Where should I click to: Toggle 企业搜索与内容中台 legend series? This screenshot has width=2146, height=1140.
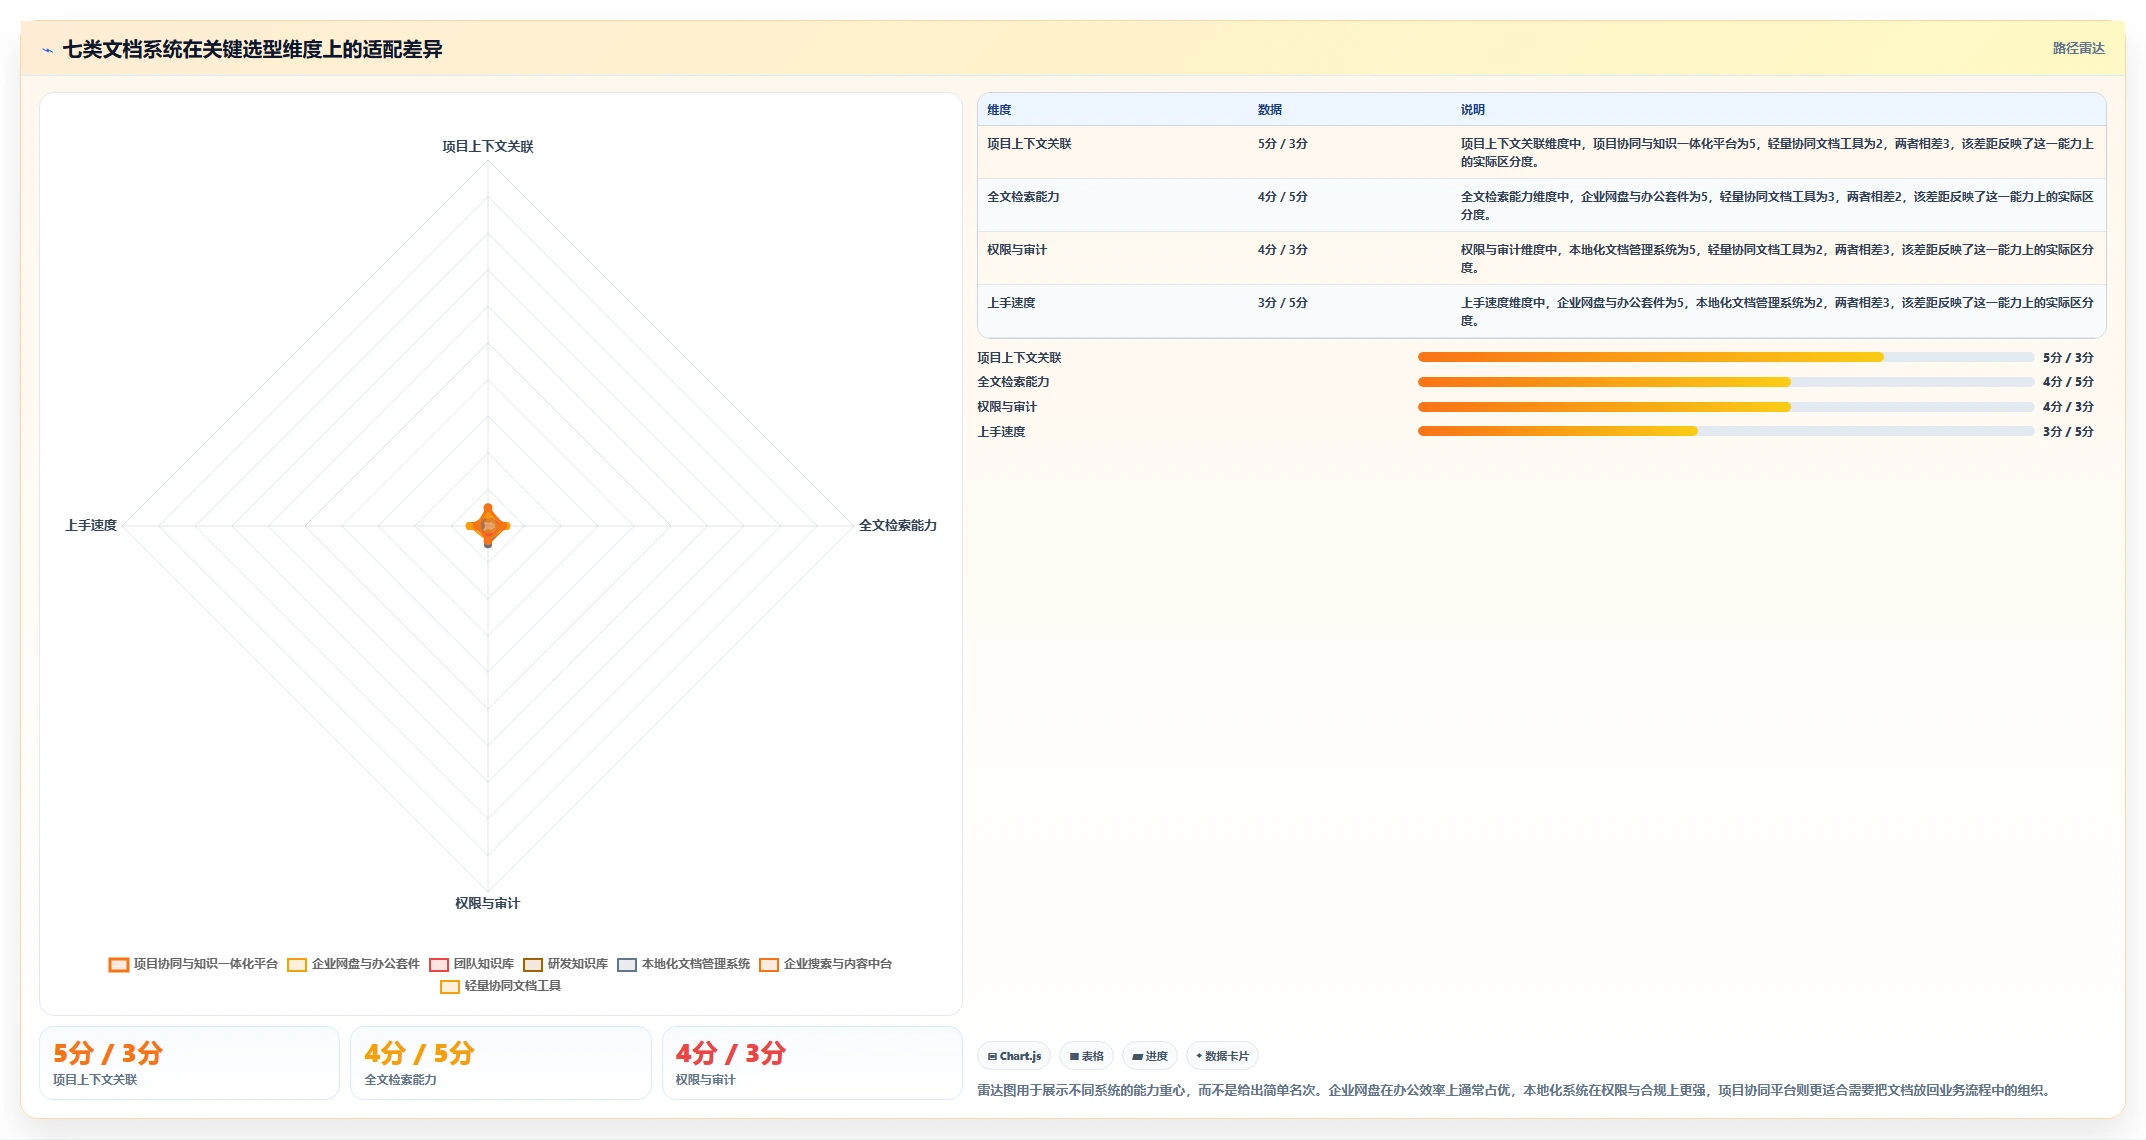[826, 964]
